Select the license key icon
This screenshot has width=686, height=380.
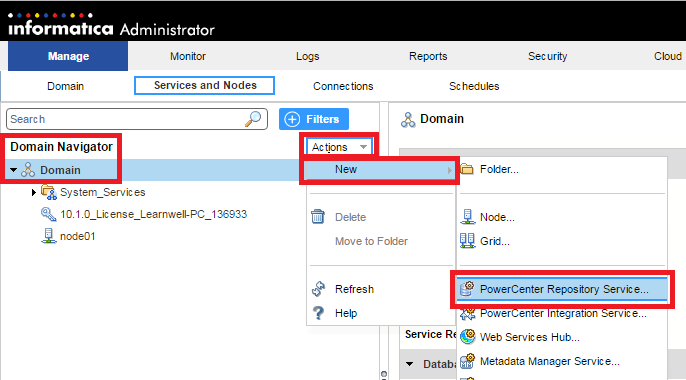pos(48,214)
